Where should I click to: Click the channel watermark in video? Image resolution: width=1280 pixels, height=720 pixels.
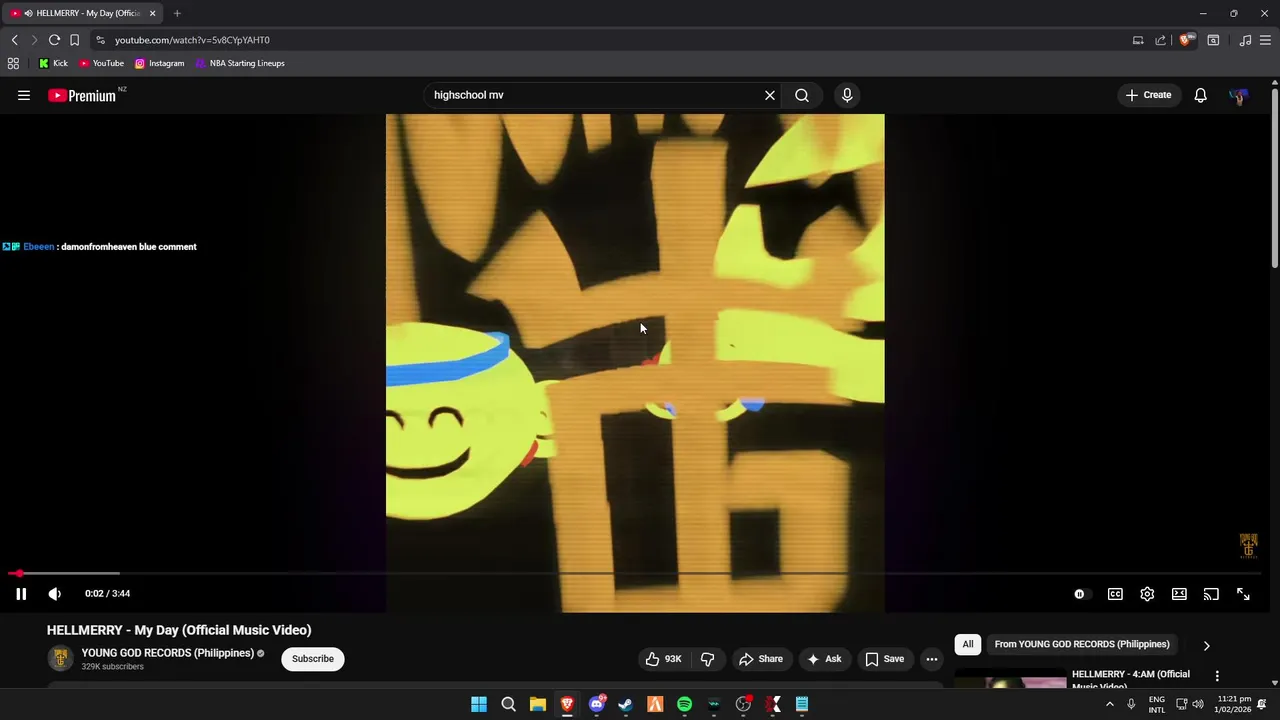click(1248, 545)
